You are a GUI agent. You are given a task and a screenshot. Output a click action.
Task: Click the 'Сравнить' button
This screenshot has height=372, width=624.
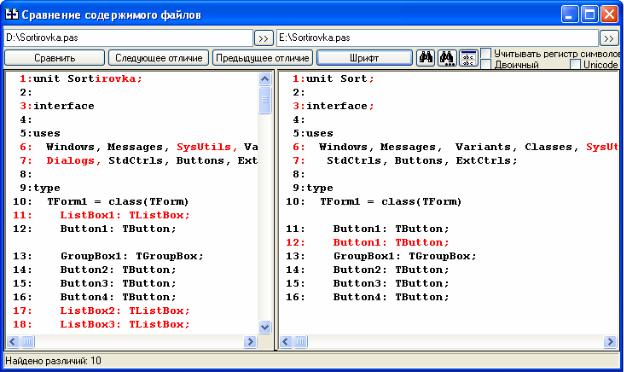(55, 58)
